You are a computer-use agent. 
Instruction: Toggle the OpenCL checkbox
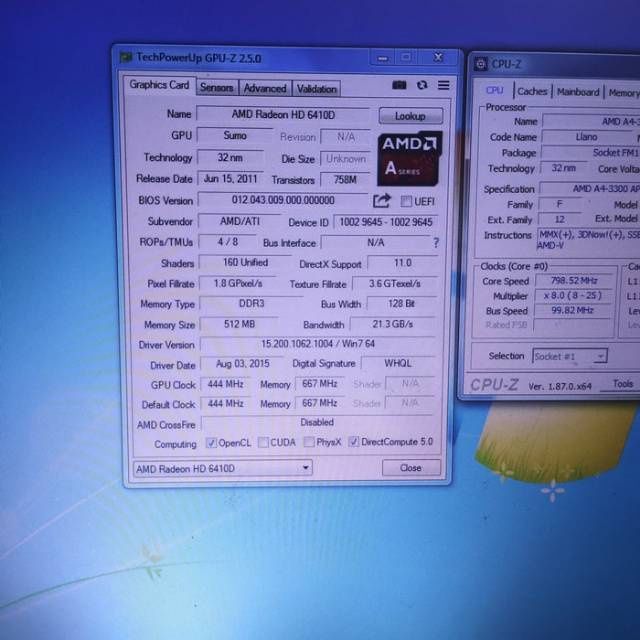tap(211, 443)
